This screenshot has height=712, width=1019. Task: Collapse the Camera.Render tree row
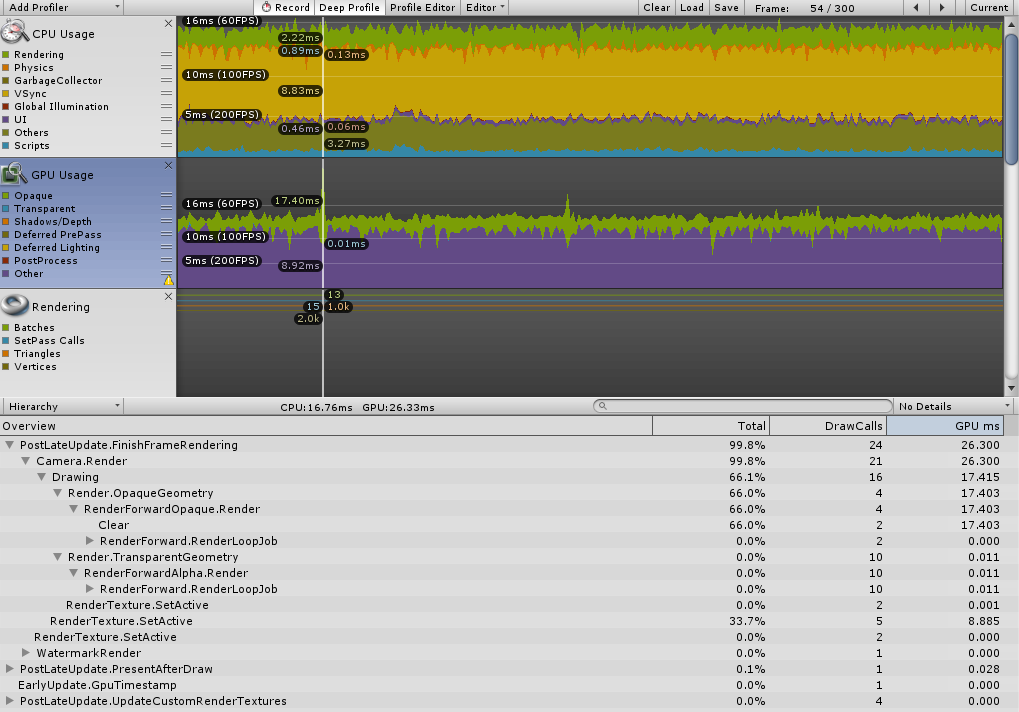click(x=25, y=461)
